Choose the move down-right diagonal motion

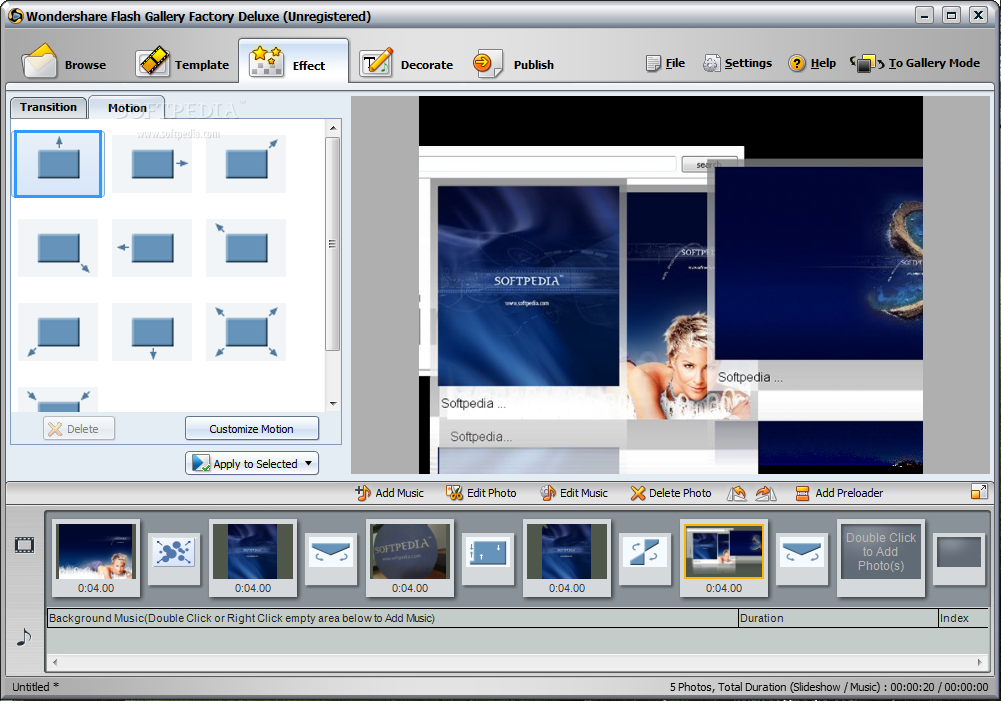tap(58, 248)
